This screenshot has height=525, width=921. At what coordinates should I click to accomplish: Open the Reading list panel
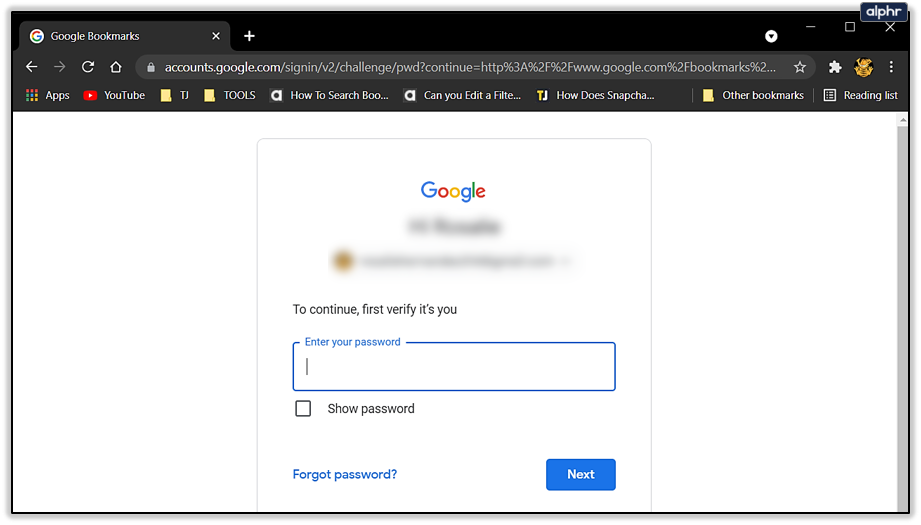[860, 95]
